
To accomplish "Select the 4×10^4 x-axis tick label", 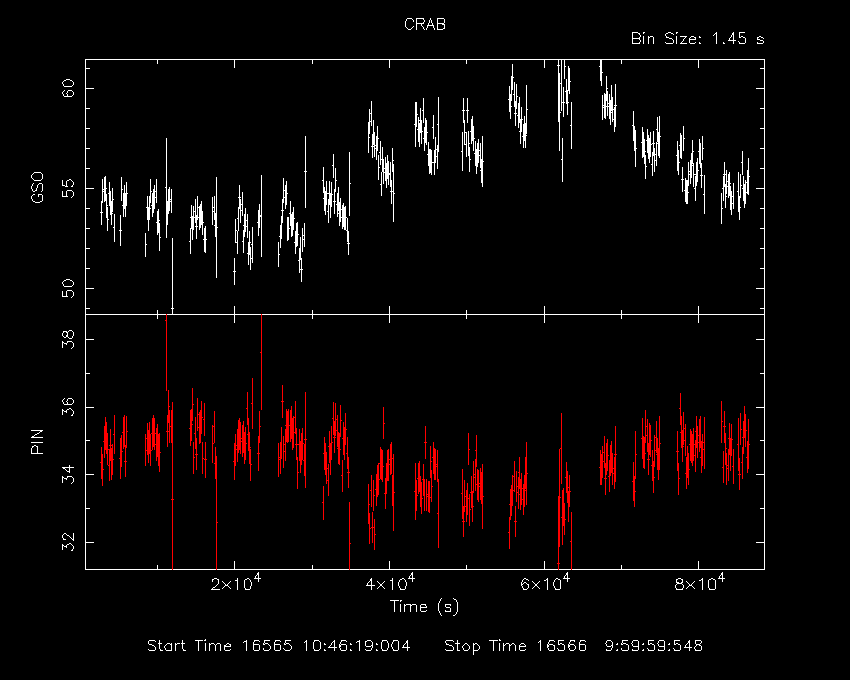I will point(390,583).
